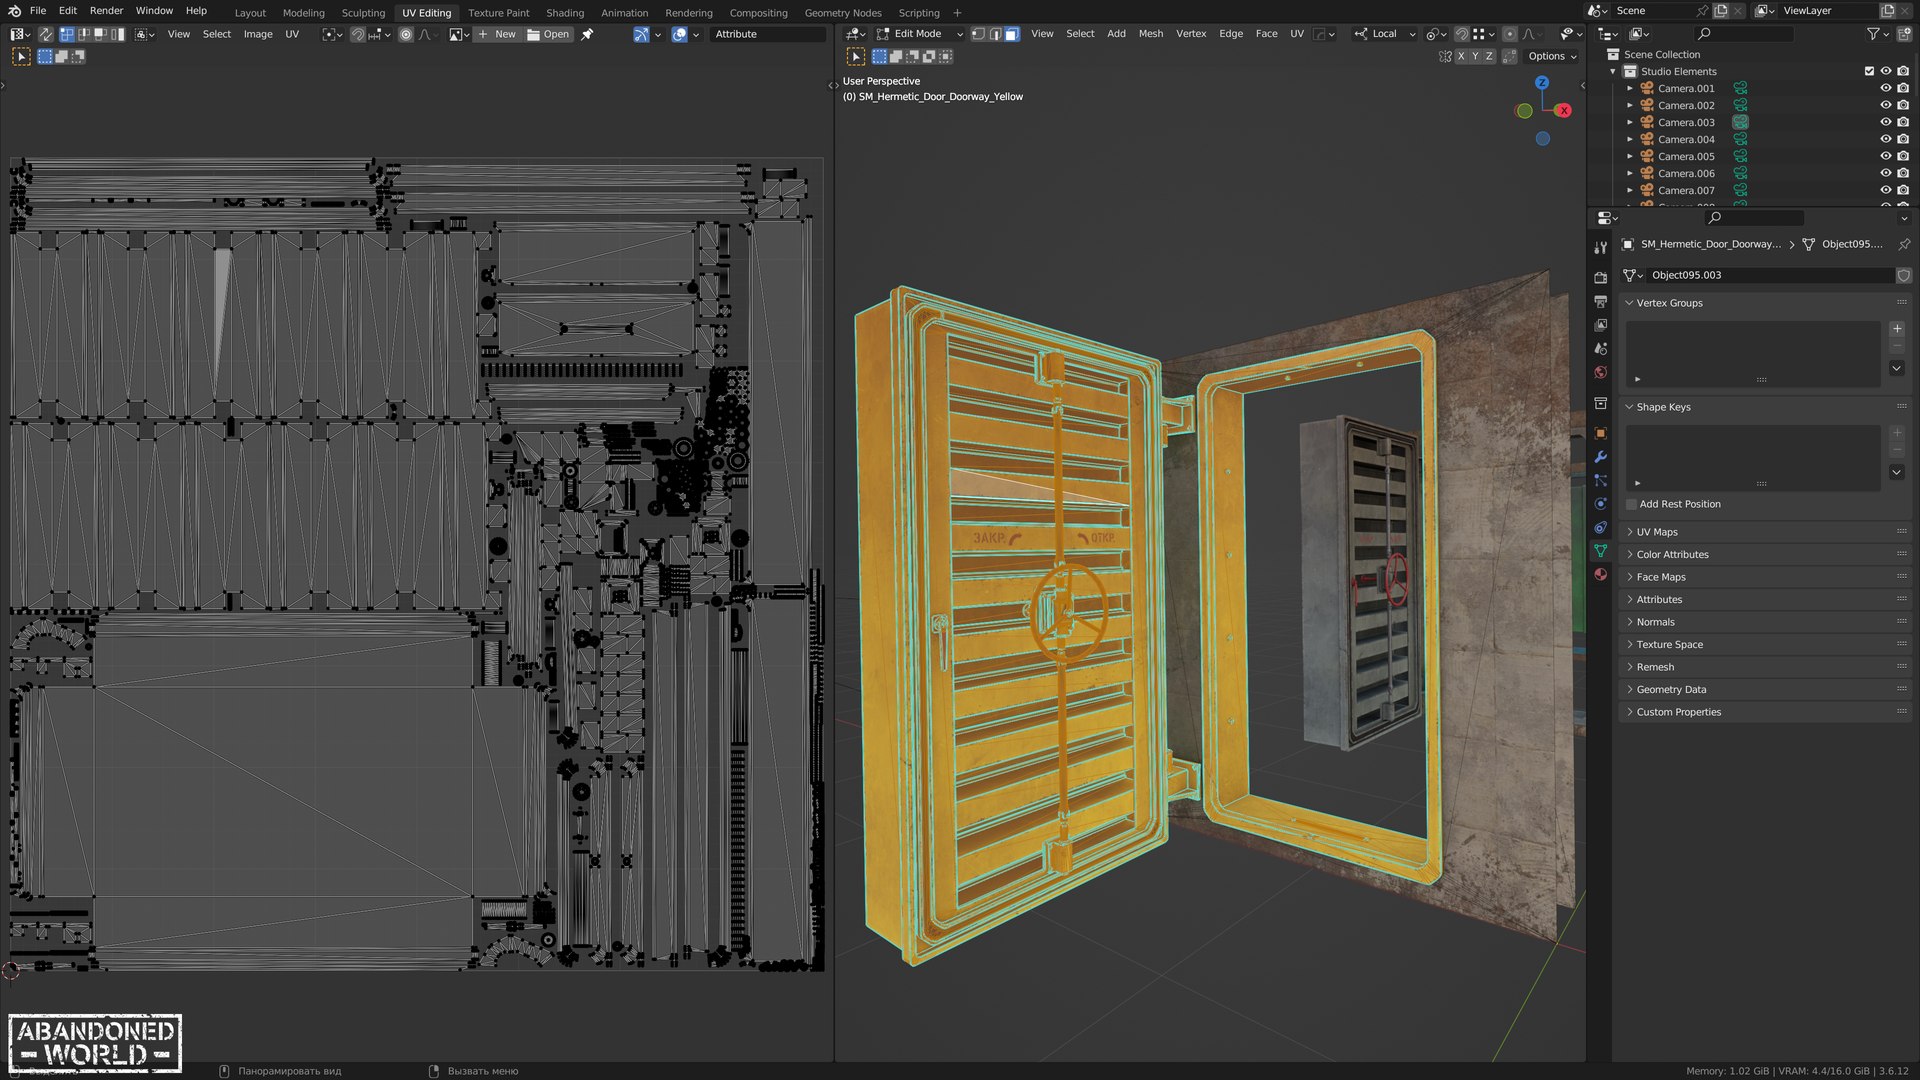Open the Local transform orientation dropdown
Image resolution: width=1920 pixels, height=1080 pixels.
tap(1385, 34)
